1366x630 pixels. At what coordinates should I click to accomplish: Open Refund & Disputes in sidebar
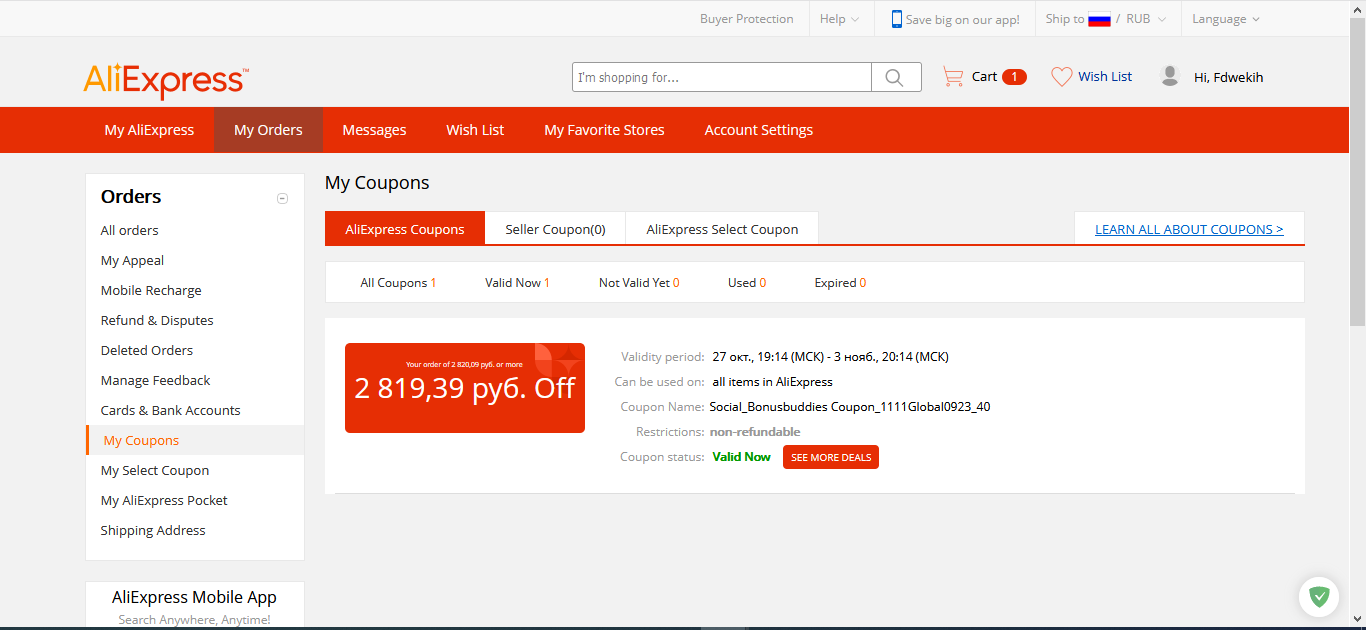coord(157,320)
